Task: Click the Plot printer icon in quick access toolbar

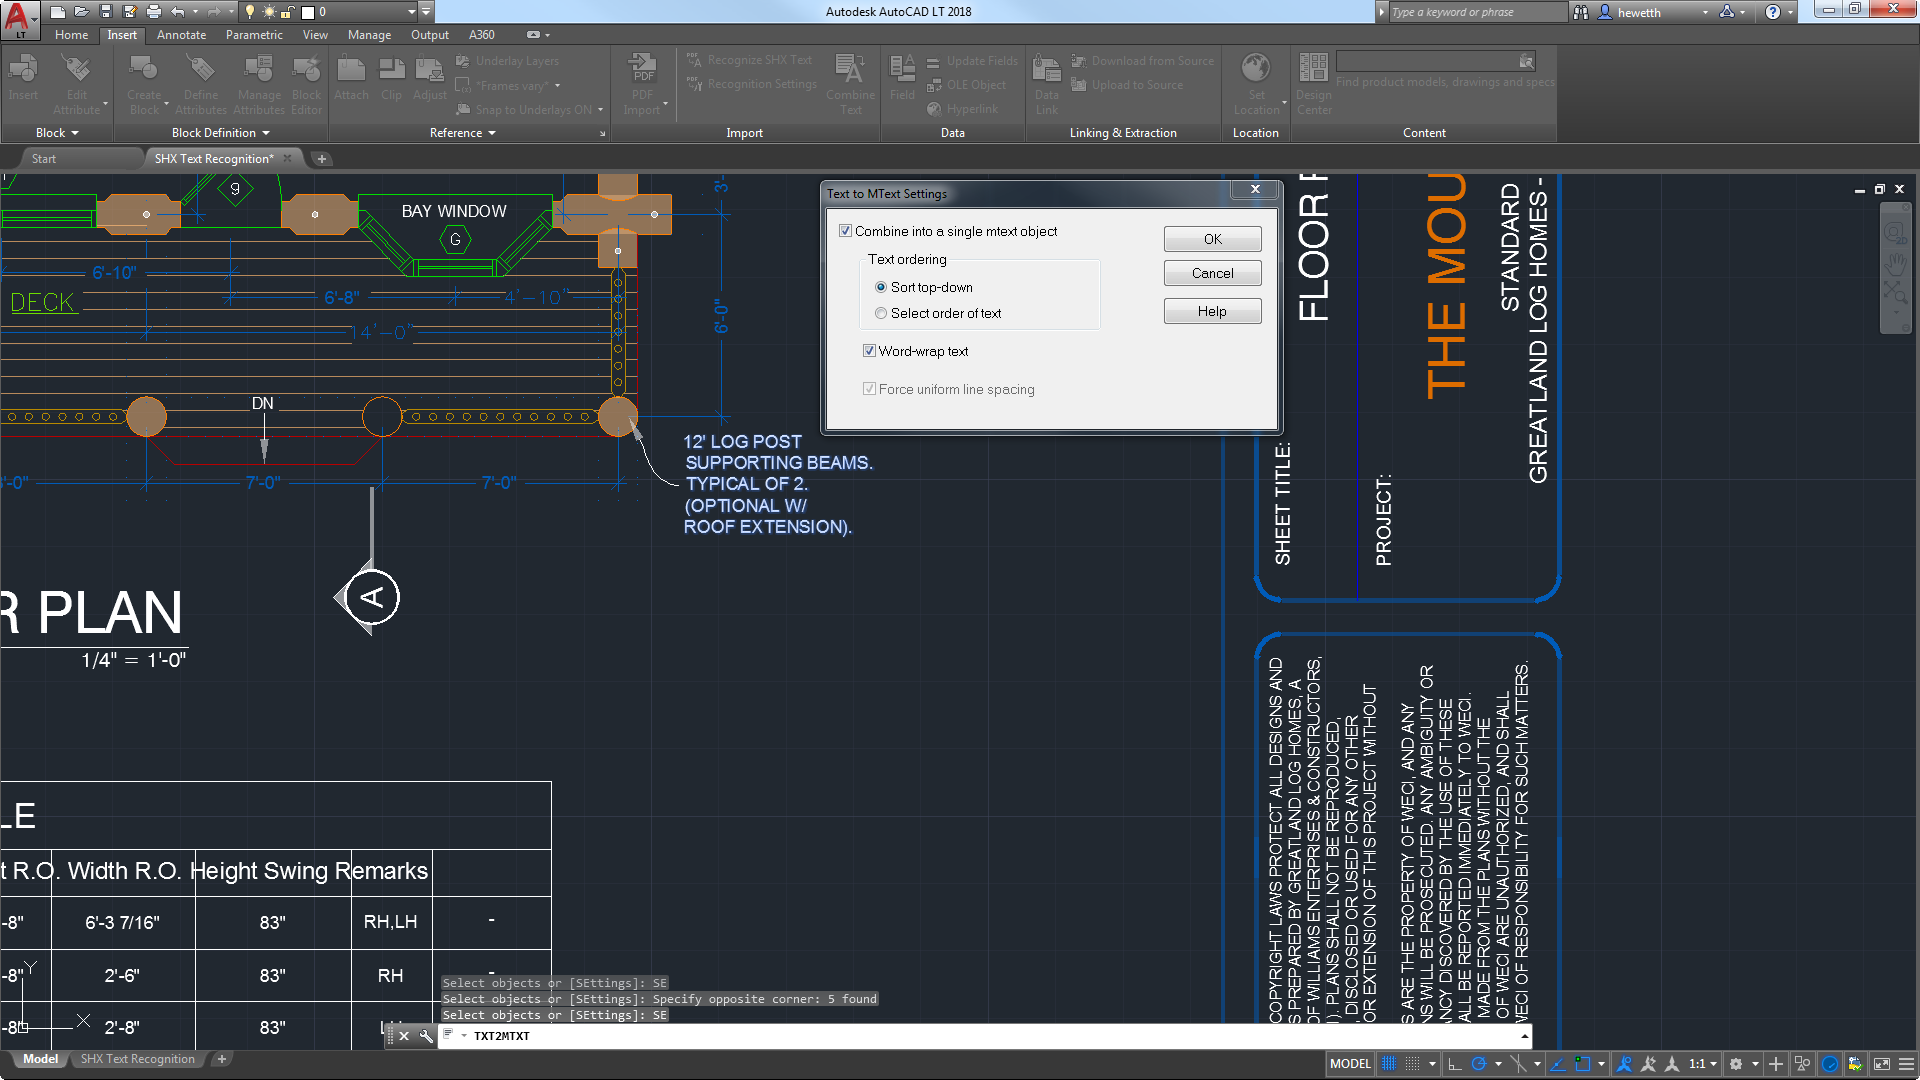Action: [x=154, y=12]
